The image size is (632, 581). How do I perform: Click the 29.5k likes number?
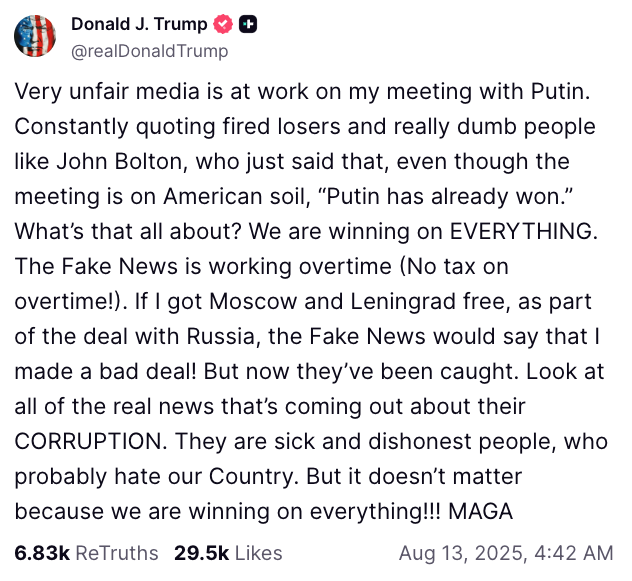pyautogui.click(x=200, y=553)
